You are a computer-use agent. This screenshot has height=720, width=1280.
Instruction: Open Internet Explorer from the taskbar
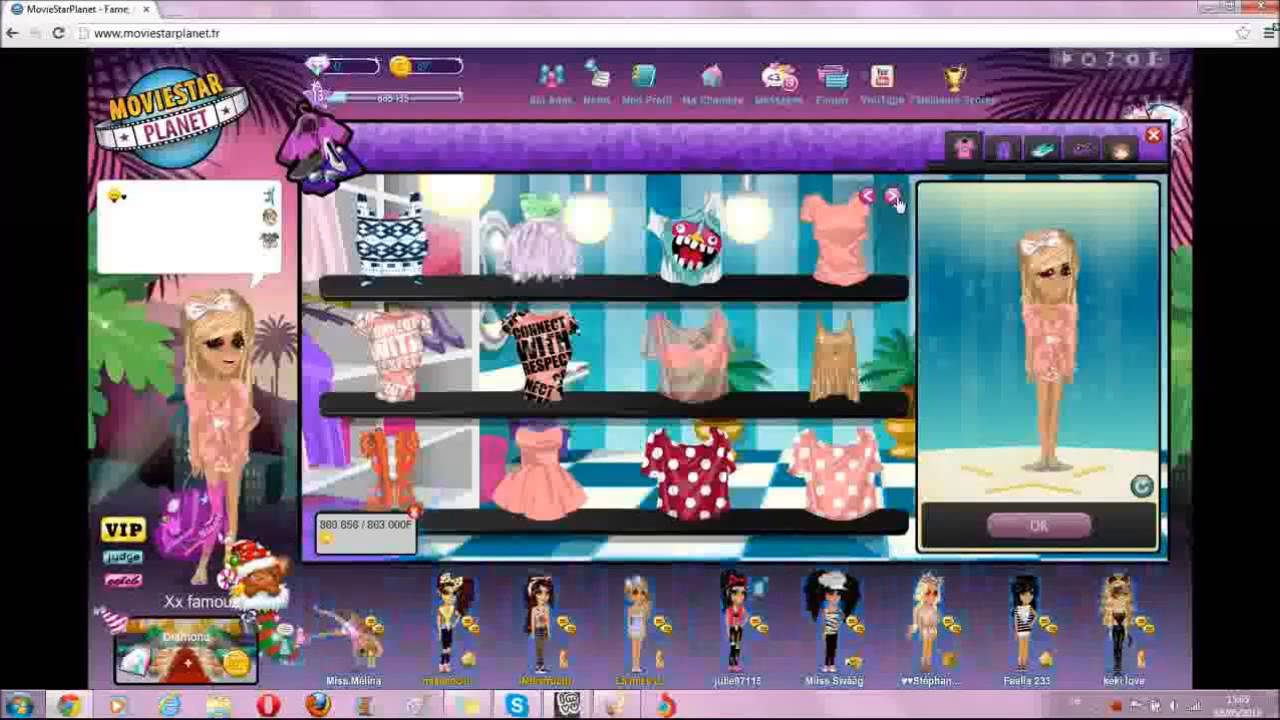(x=168, y=706)
